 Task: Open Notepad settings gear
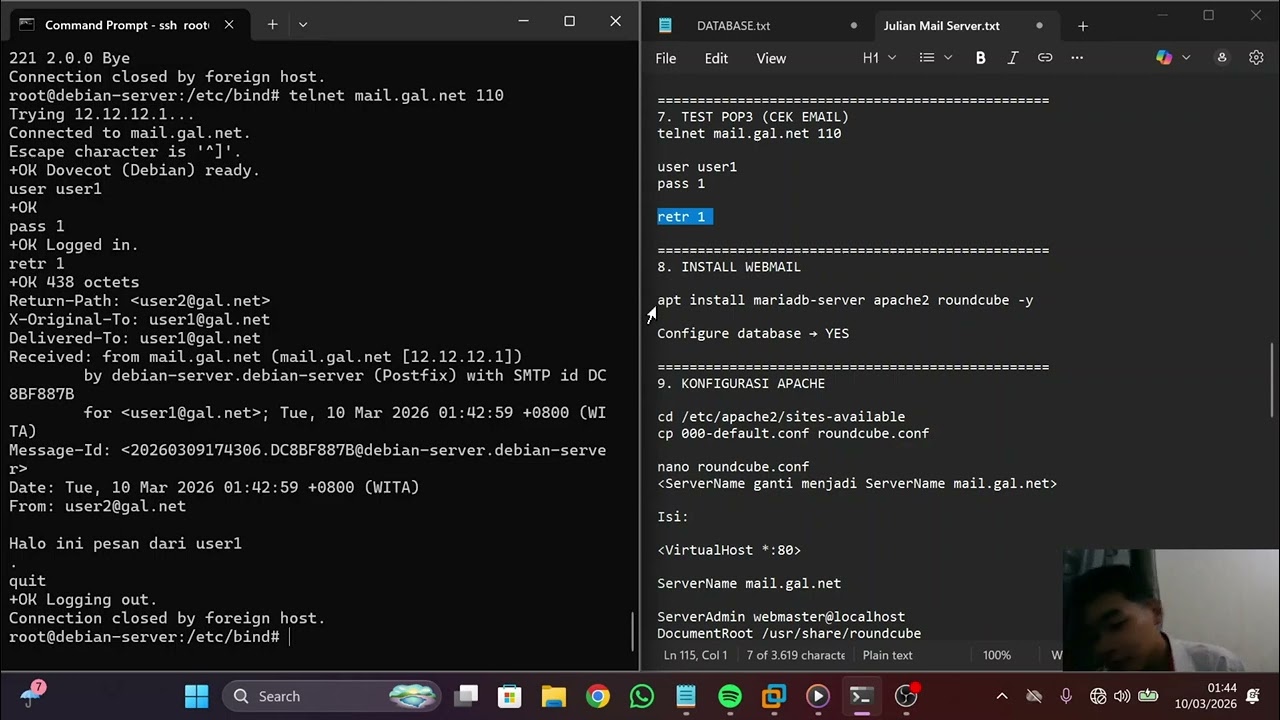1256,58
